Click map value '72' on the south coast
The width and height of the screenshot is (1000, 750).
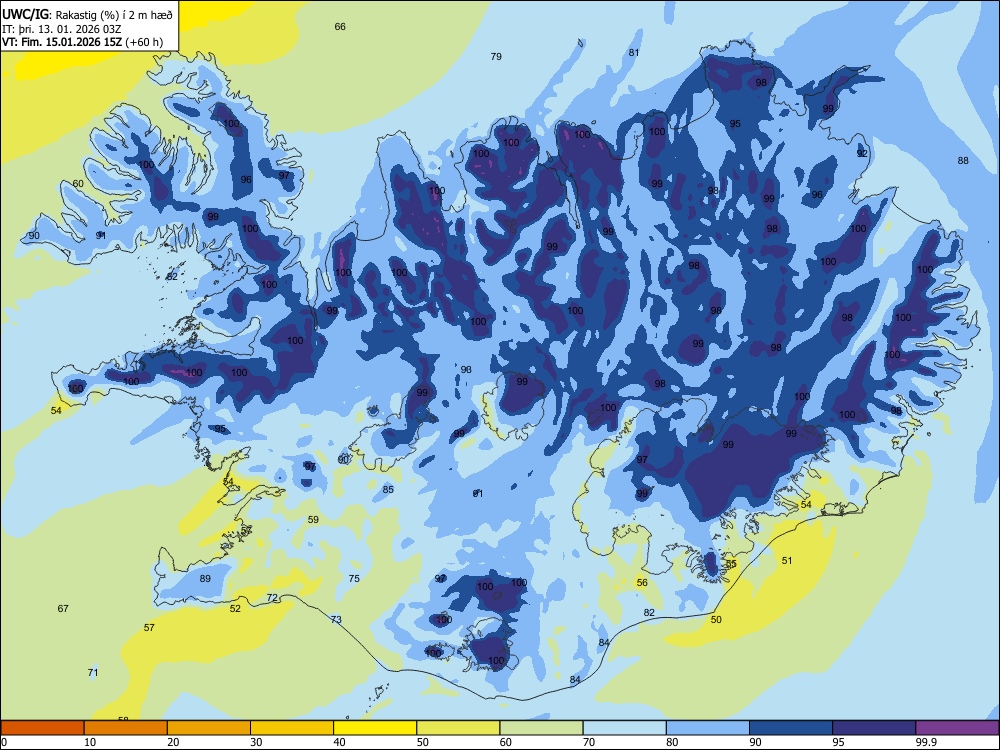[272, 598]
